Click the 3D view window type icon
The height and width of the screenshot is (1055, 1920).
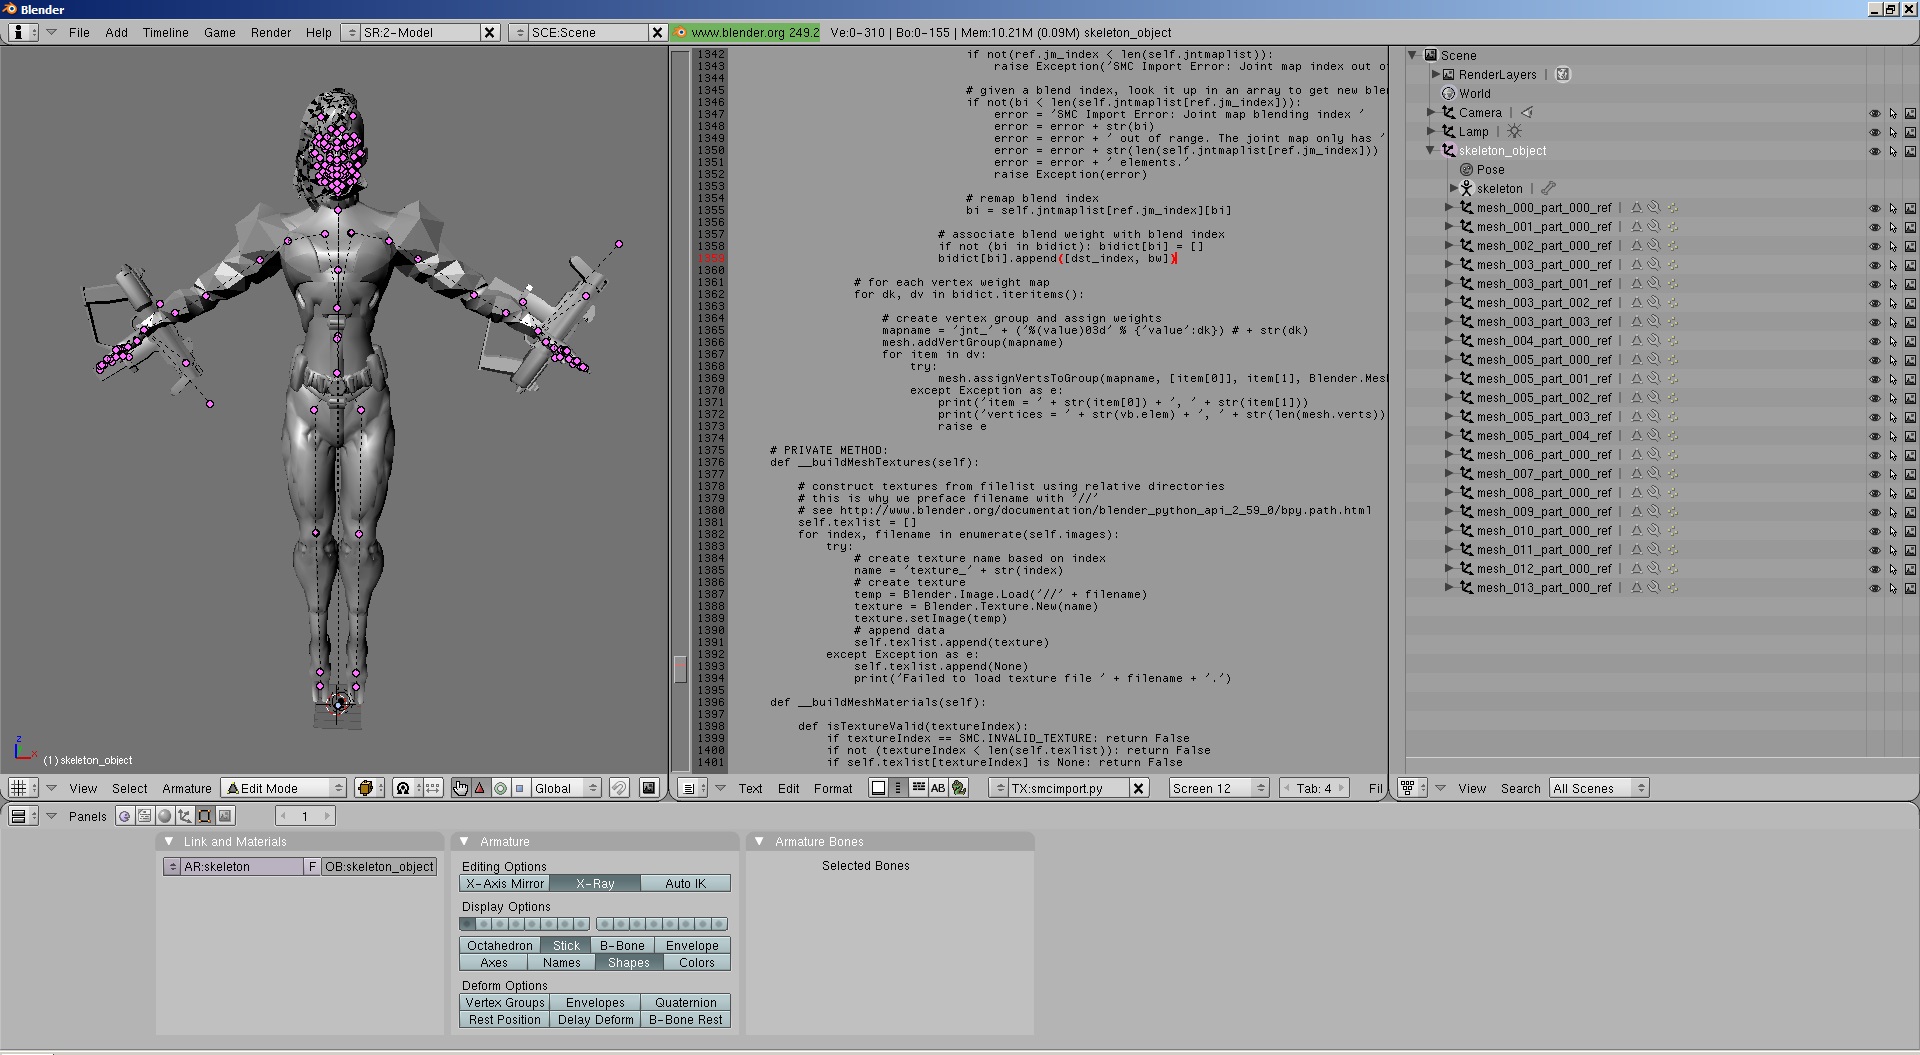(23, 788)
